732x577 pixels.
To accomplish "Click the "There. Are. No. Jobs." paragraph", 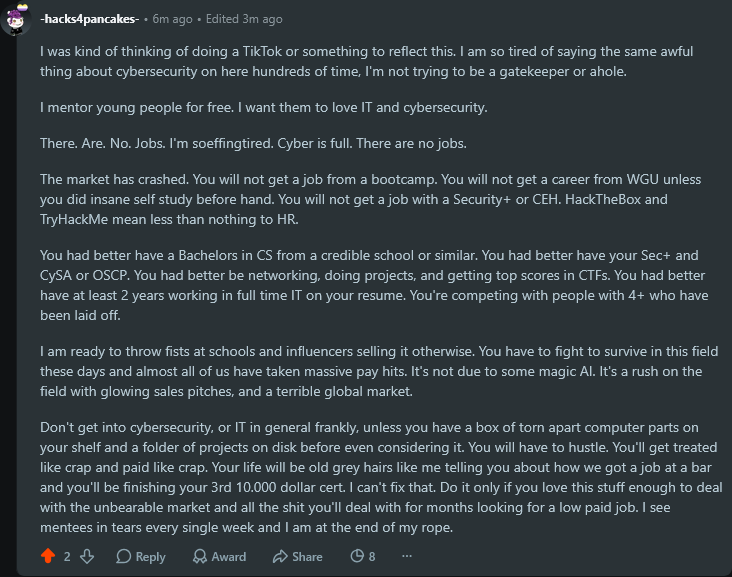I will [x=253, y=143].
